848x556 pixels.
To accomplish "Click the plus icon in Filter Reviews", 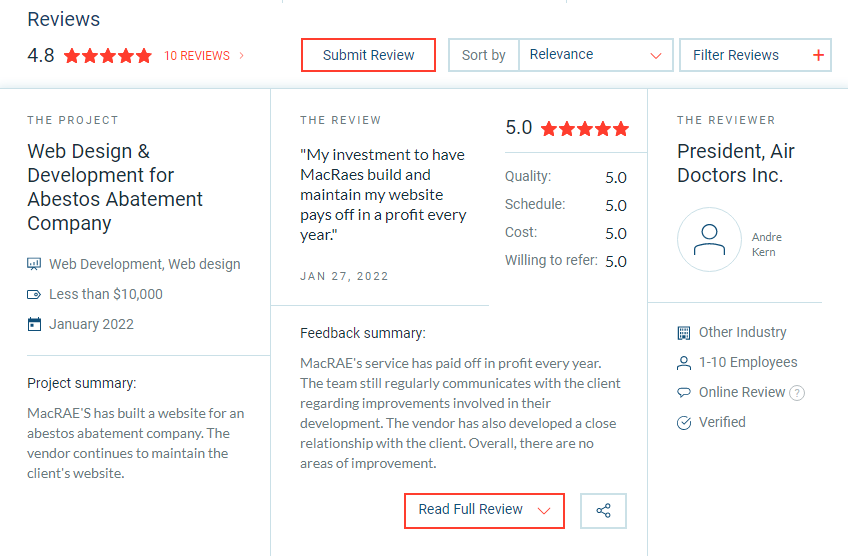I will pos(818,55).
